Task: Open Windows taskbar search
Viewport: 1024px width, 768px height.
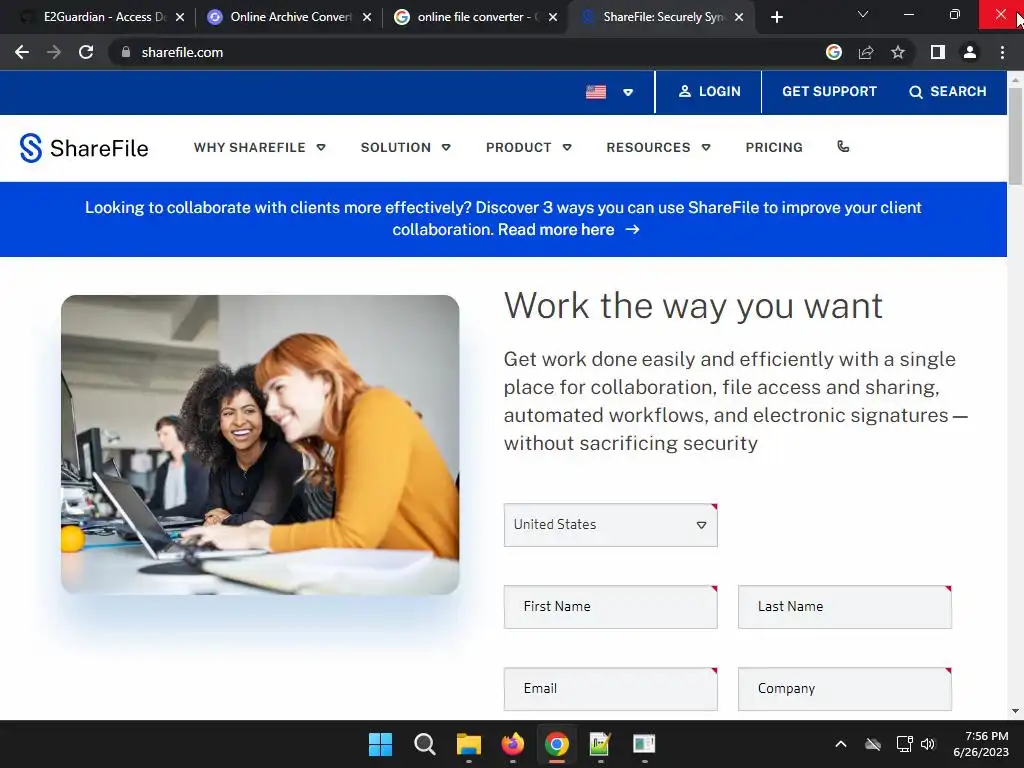Action: click(x=424, y=744)
